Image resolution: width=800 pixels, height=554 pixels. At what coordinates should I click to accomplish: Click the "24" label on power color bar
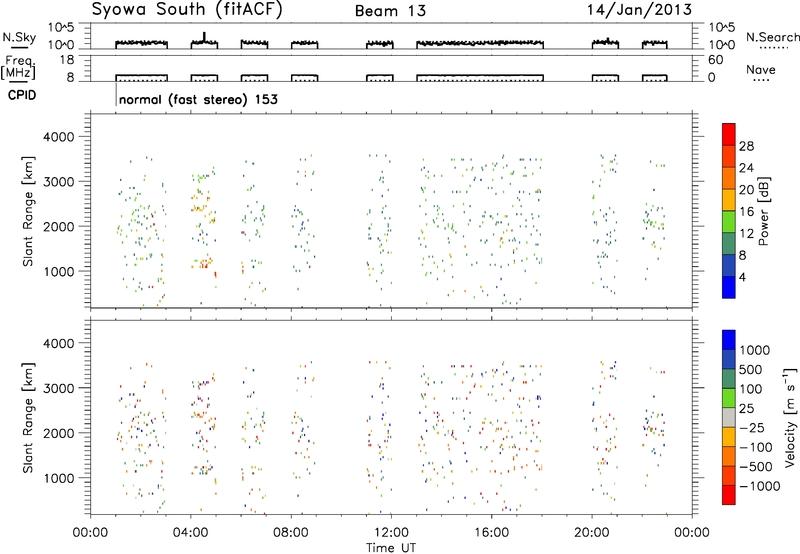(x=746, y=168)
